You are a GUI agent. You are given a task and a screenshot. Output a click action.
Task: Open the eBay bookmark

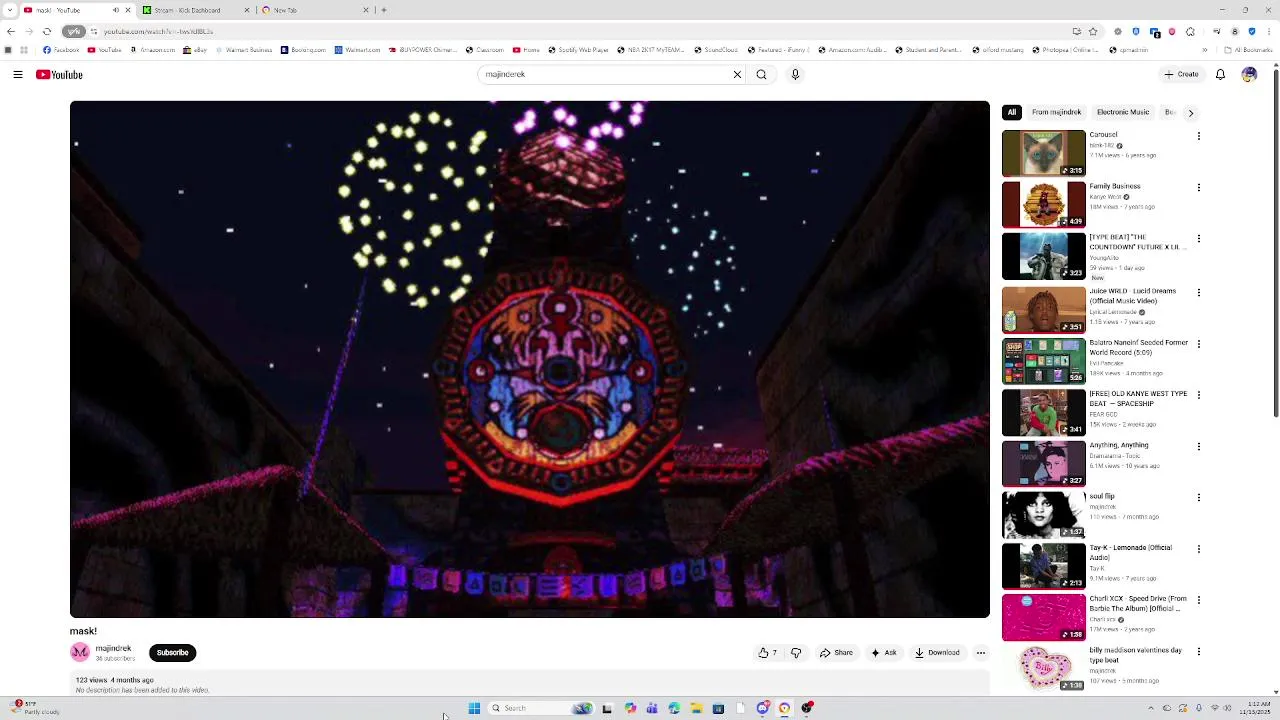[x=195, y=50]
